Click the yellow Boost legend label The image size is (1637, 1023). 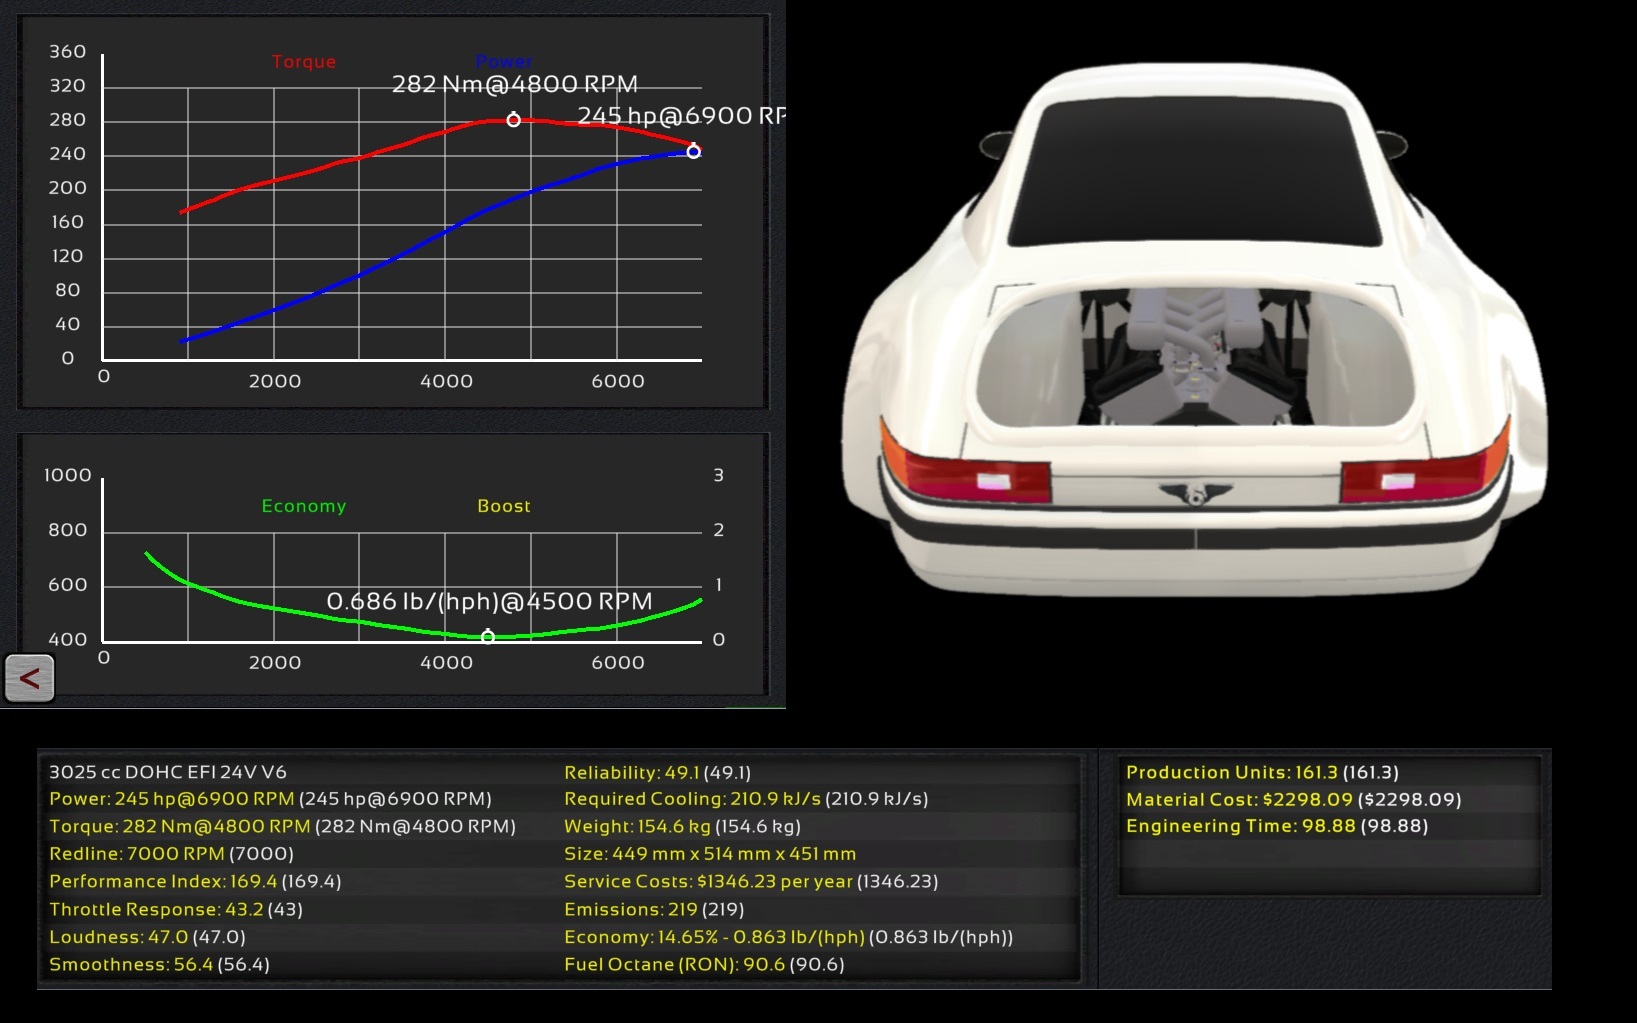(x=504, y=506)
